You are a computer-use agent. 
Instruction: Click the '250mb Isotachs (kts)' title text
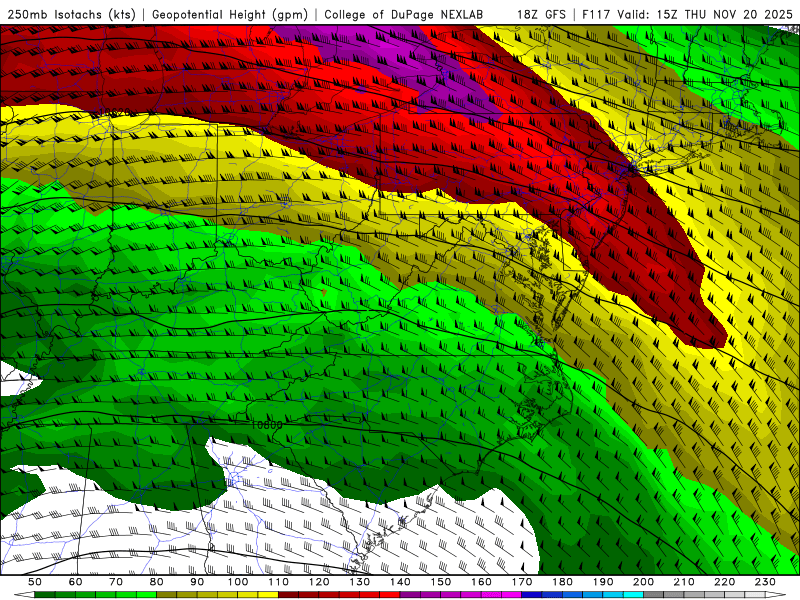tap(71, 14)
